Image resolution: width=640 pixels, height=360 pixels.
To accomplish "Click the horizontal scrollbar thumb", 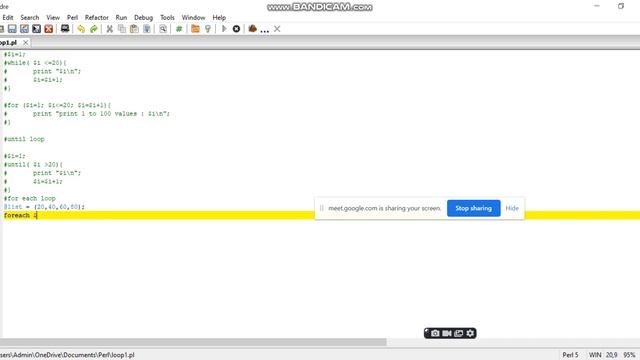I will pos(193,342).
